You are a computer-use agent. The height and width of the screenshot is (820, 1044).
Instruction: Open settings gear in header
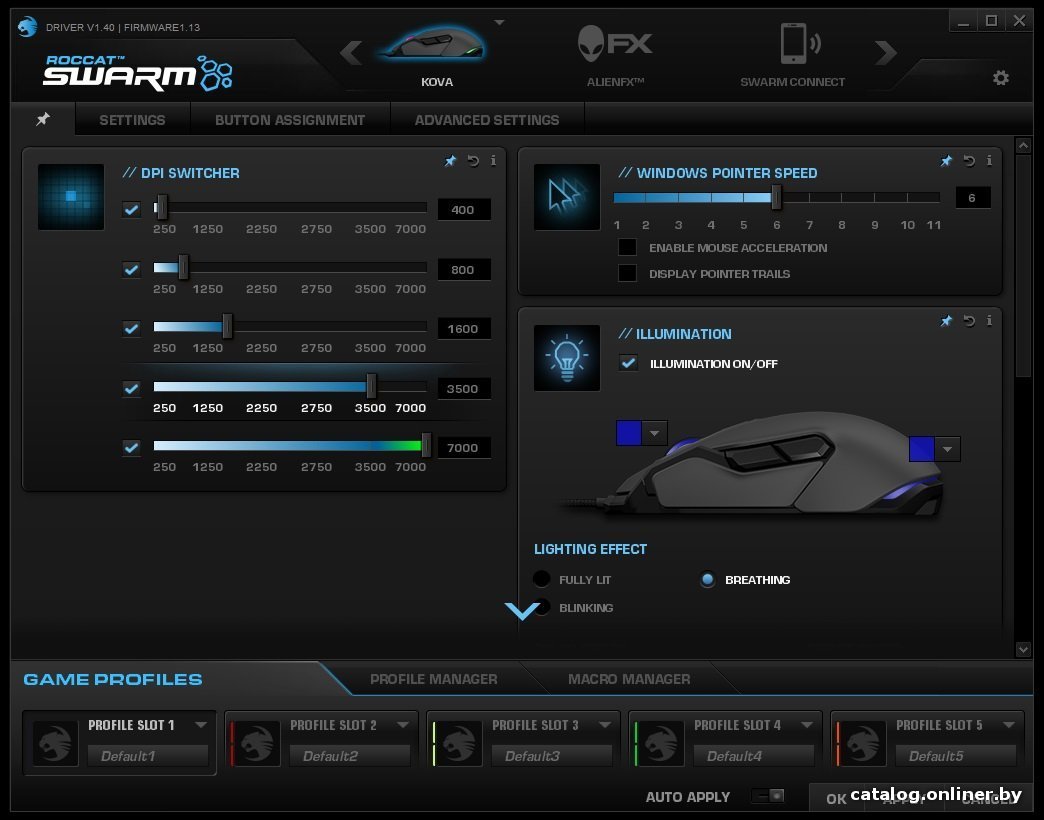[1001, 78]
